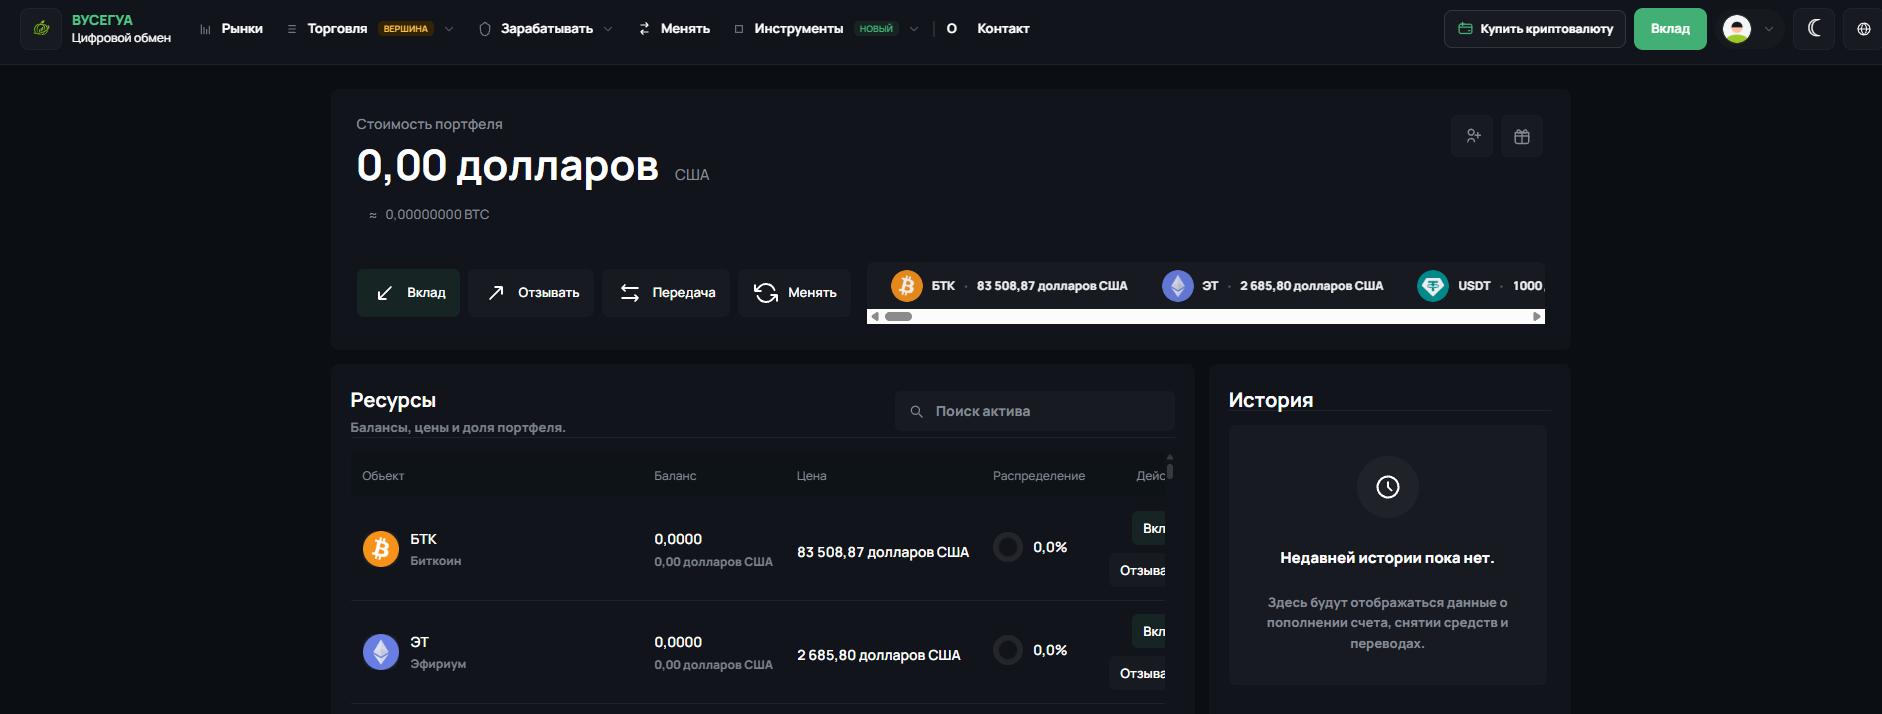Click the 83 508,87 price in БТК row

pos(883,552)
